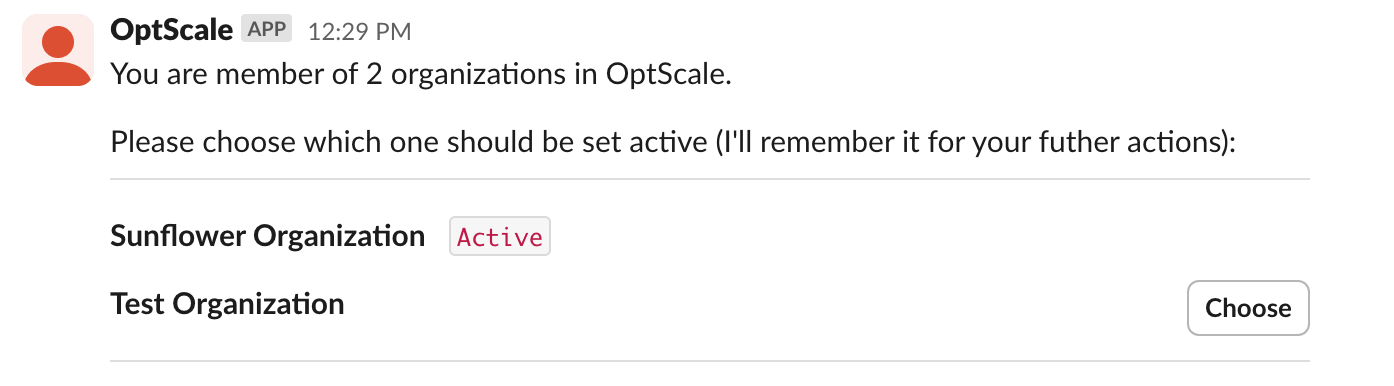Select the Test Organization label
This screenshot has width=1394, height=386.
(x=227, y=304)
